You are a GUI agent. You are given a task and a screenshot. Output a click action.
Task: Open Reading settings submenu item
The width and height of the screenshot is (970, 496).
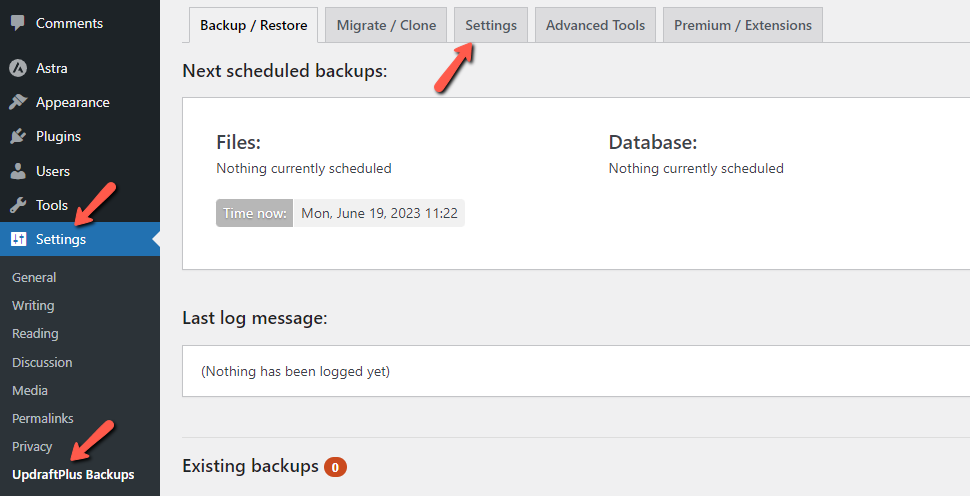[x=35, y=333]
